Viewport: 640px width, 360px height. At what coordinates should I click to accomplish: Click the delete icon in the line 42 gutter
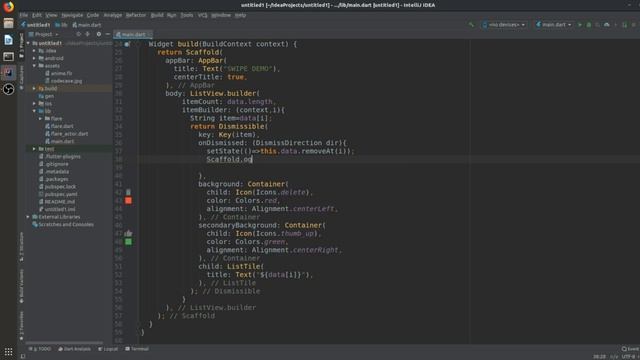pos(129,192)
